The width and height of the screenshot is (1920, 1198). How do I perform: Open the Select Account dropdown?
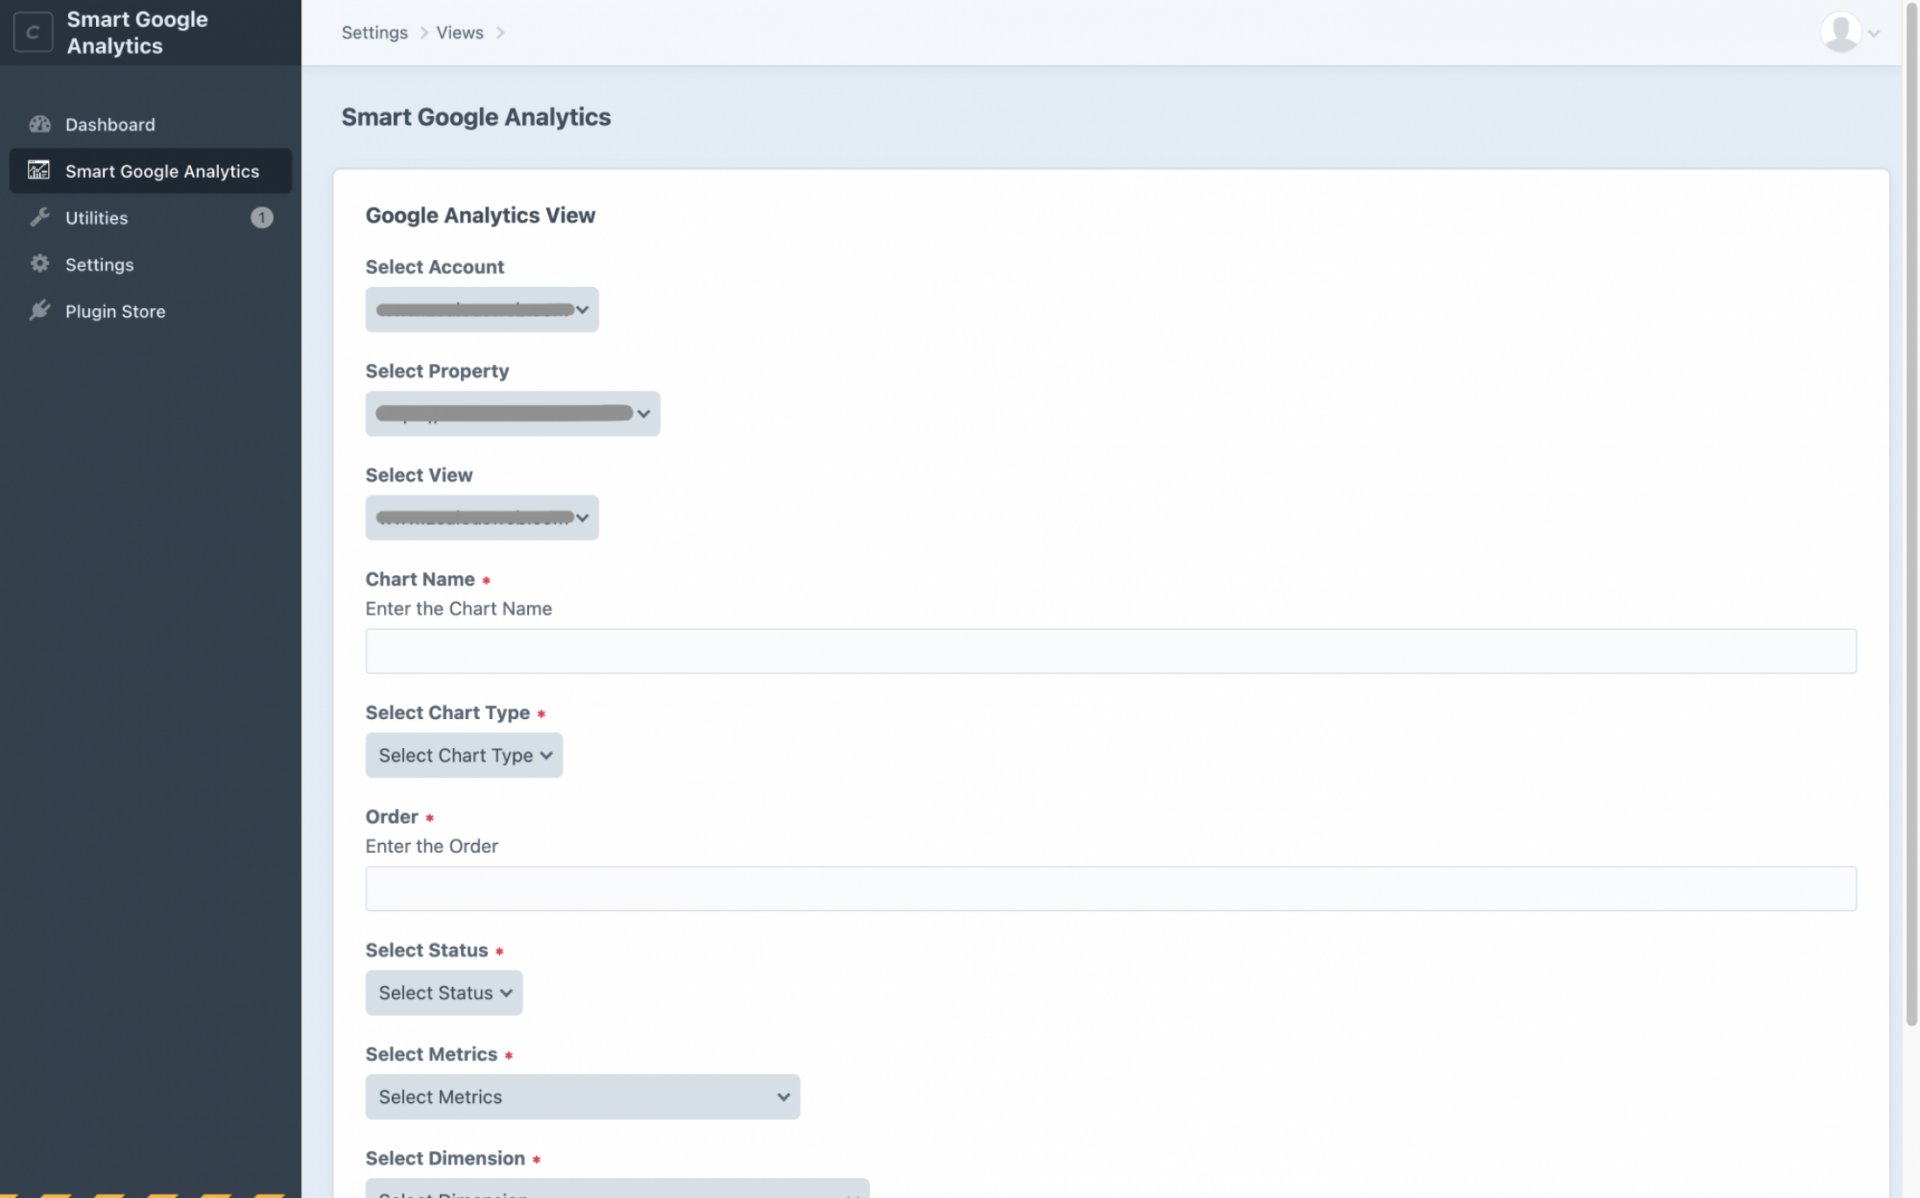[x=481, y=310]
